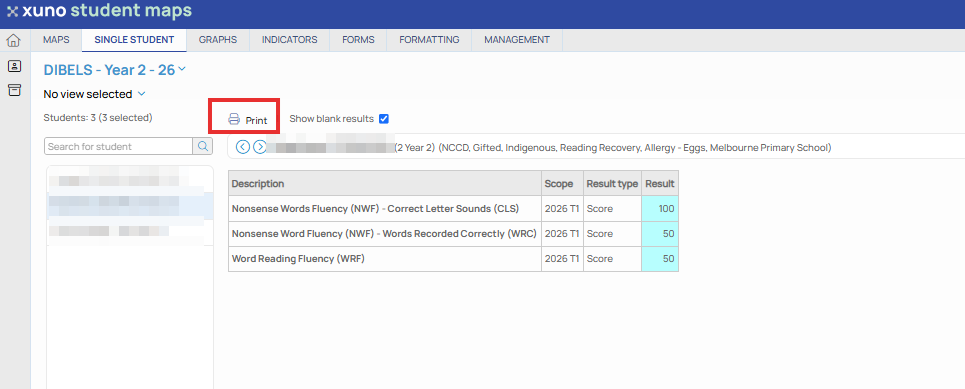Viewport: 965px width, 389px height.
Task: Click the Words Recorded Correctly (WRC) description
Action: pyautogui.click(x=384, y=234)
